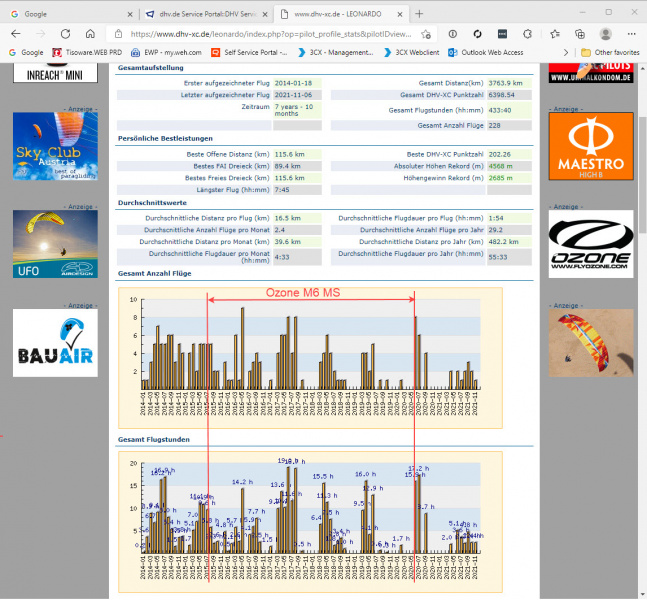
Task: Select total flight count 228
Action: coord(494,125)
